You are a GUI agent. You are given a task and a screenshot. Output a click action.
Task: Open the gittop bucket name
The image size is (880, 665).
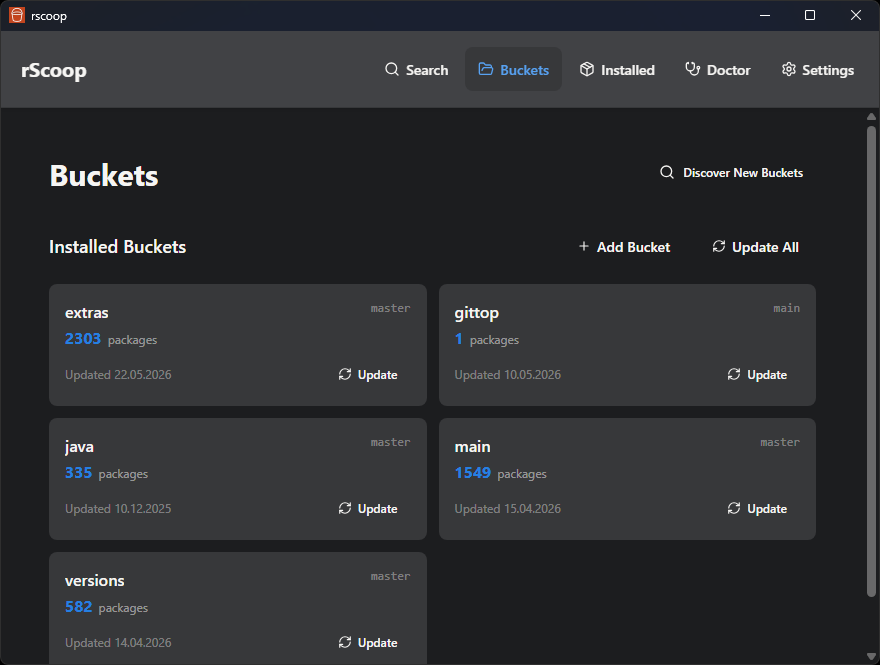476,313
